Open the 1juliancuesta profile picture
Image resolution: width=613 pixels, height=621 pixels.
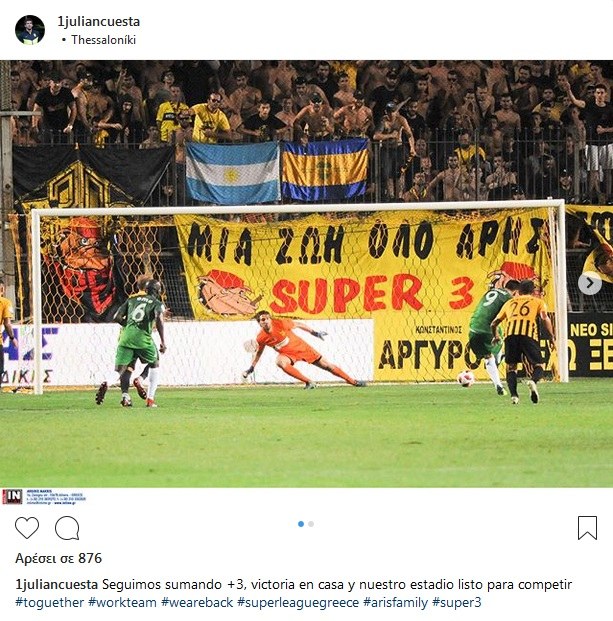click(x=30, y=30)
